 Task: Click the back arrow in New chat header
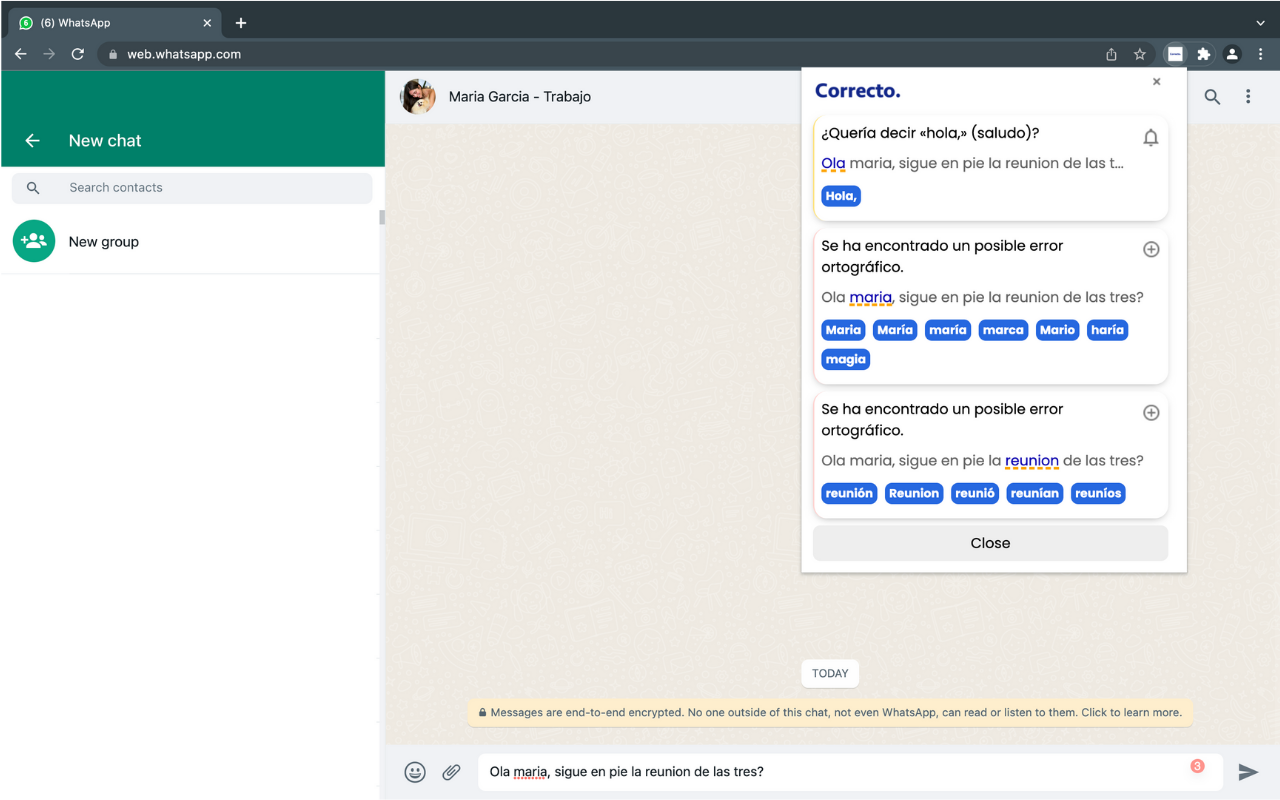pos(33,141)
